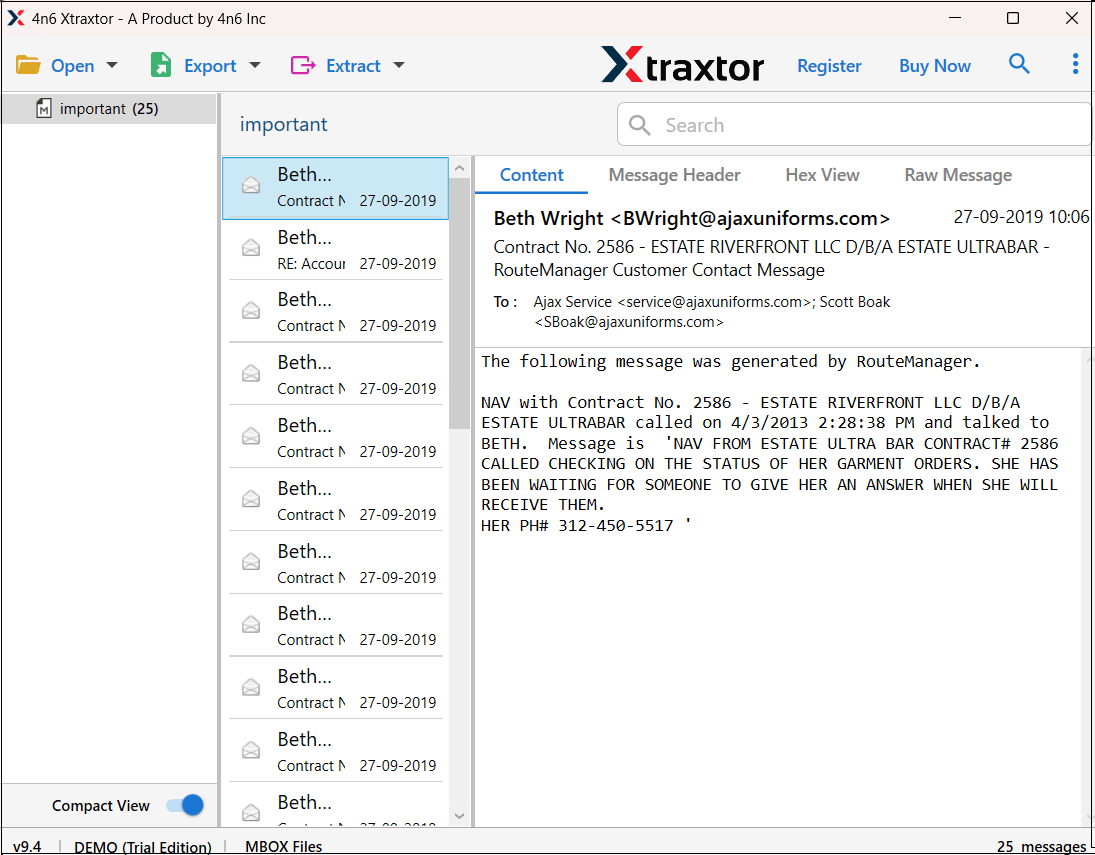Image resolution: width=1095 pixels, height=855 pixels.
Task: Click the Open folder icon
Action: (28, 64)
